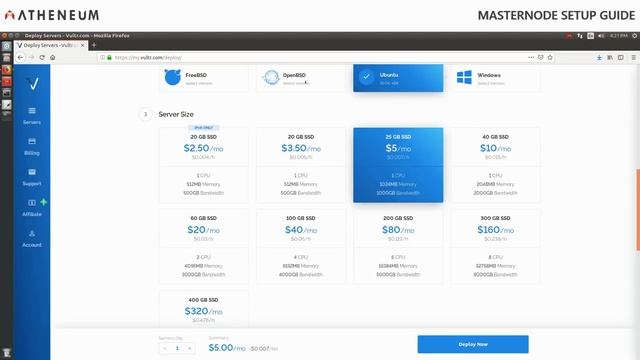Toggle the Firefox sidebar view icon
The height and width of the screenshot is (360, 640).
620,58
